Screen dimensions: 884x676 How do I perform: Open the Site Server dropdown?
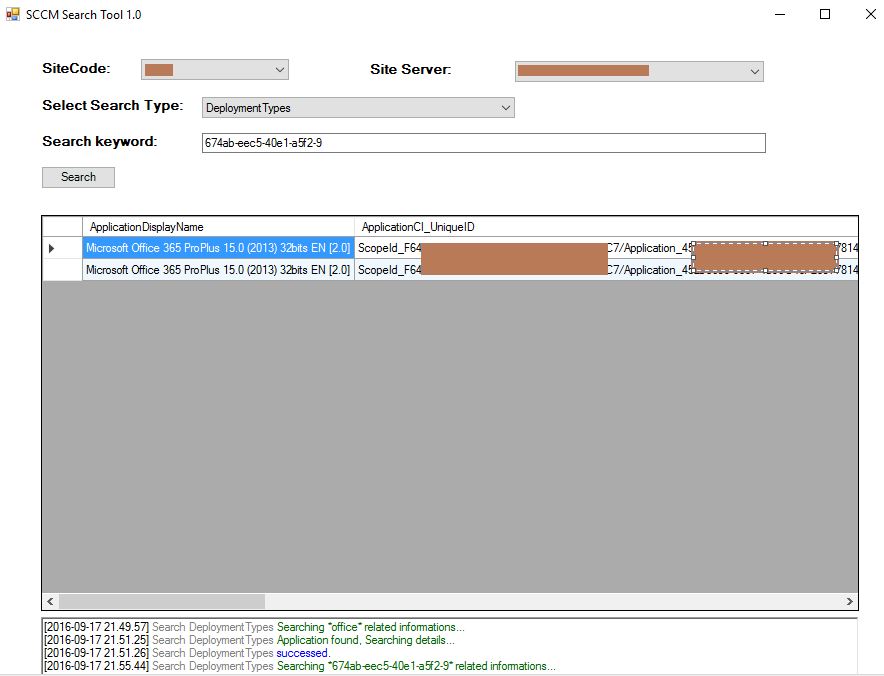tap(639, 71)
